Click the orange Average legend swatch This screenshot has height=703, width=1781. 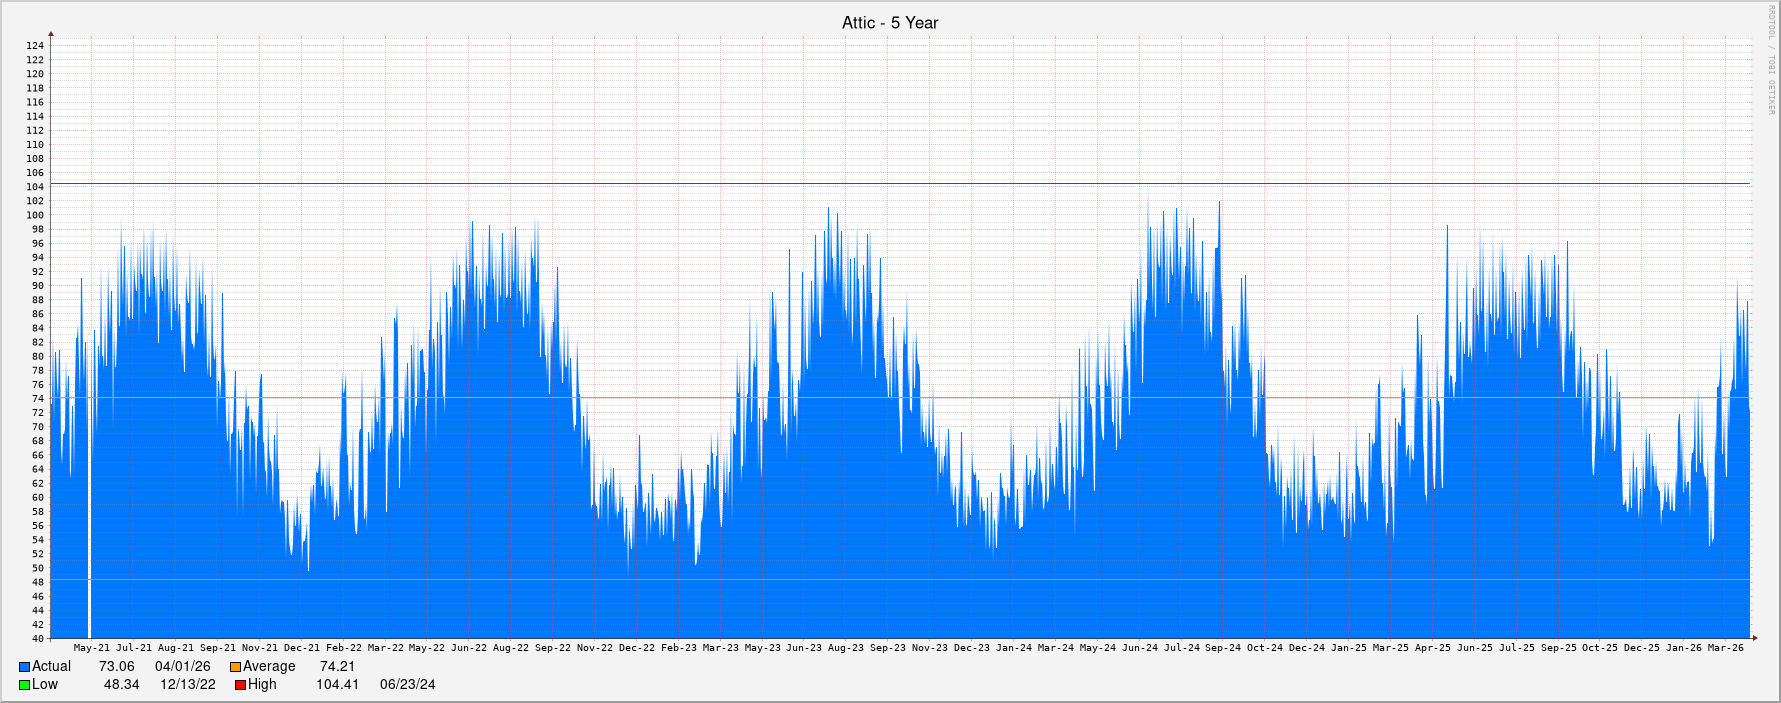pyautogui.click(x=235, y=667)
